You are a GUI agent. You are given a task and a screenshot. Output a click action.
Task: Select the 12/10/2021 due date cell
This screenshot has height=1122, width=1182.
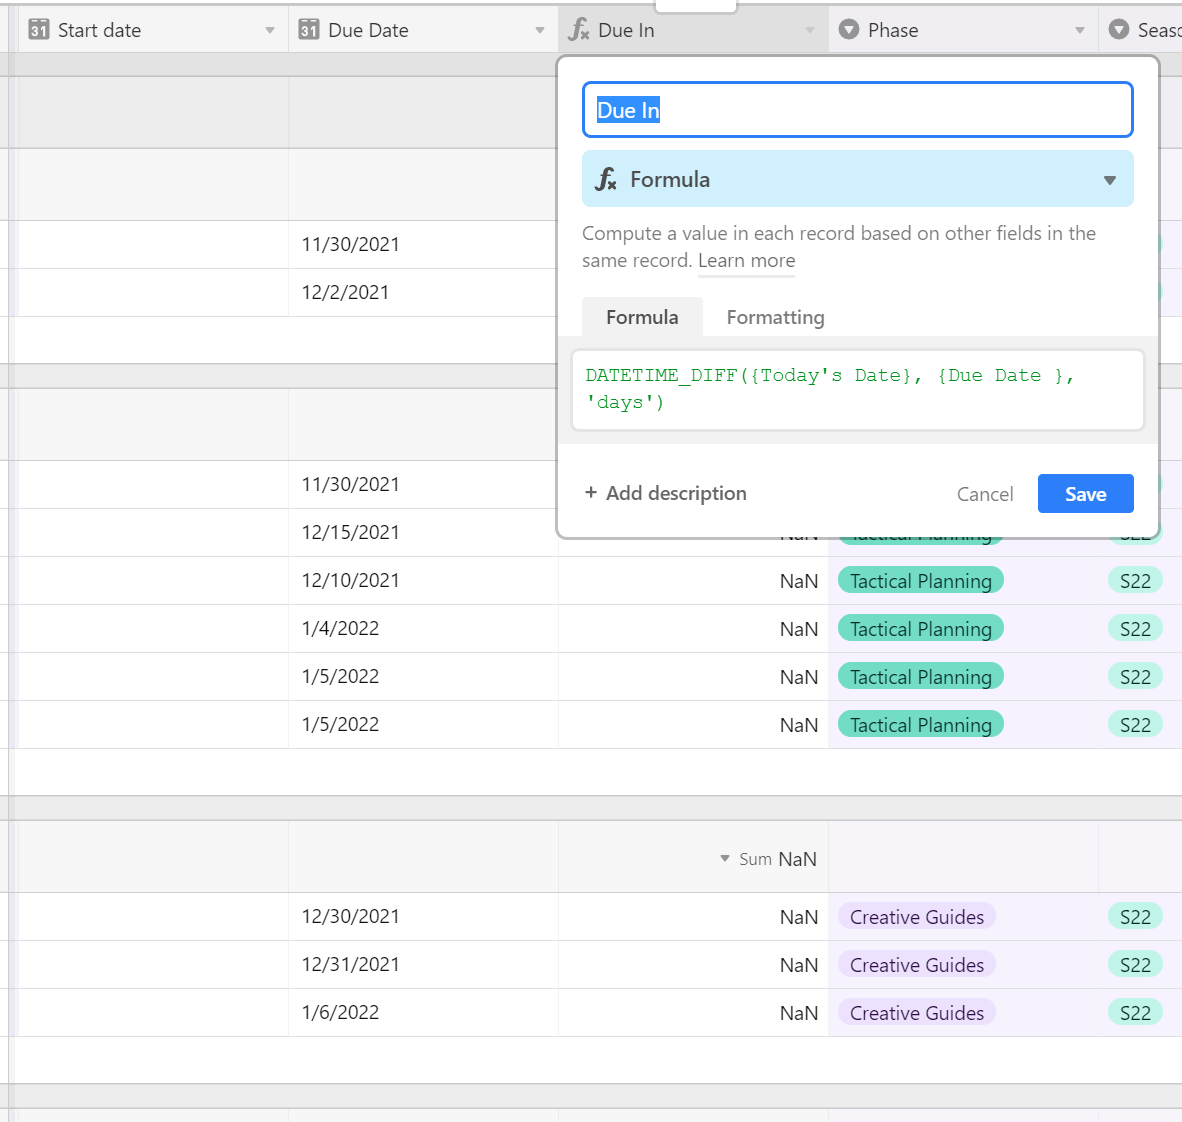click(424, 581)
